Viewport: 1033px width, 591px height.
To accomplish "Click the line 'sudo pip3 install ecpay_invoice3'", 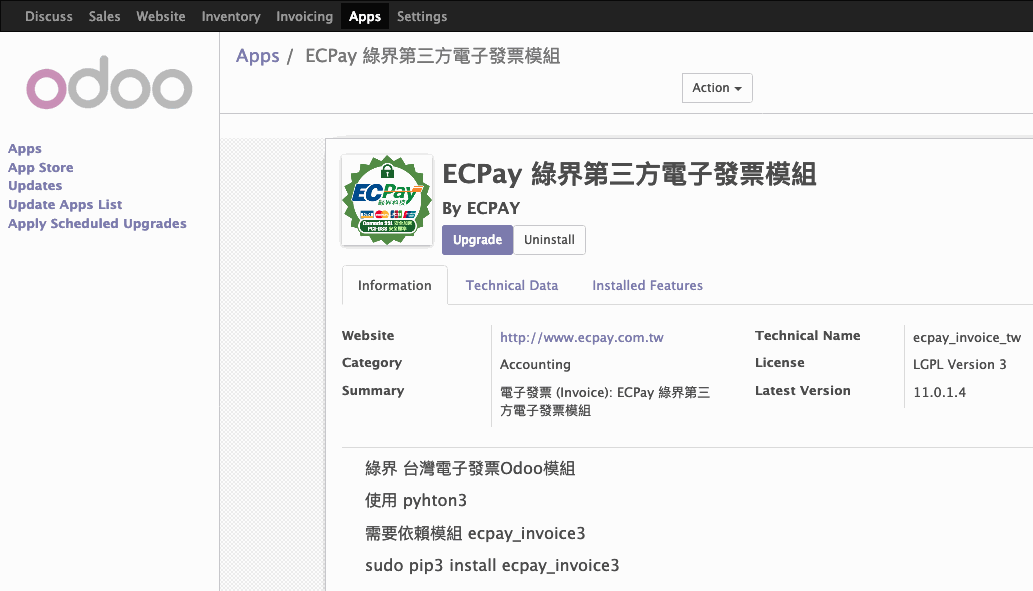I will (x=492, y=565).
